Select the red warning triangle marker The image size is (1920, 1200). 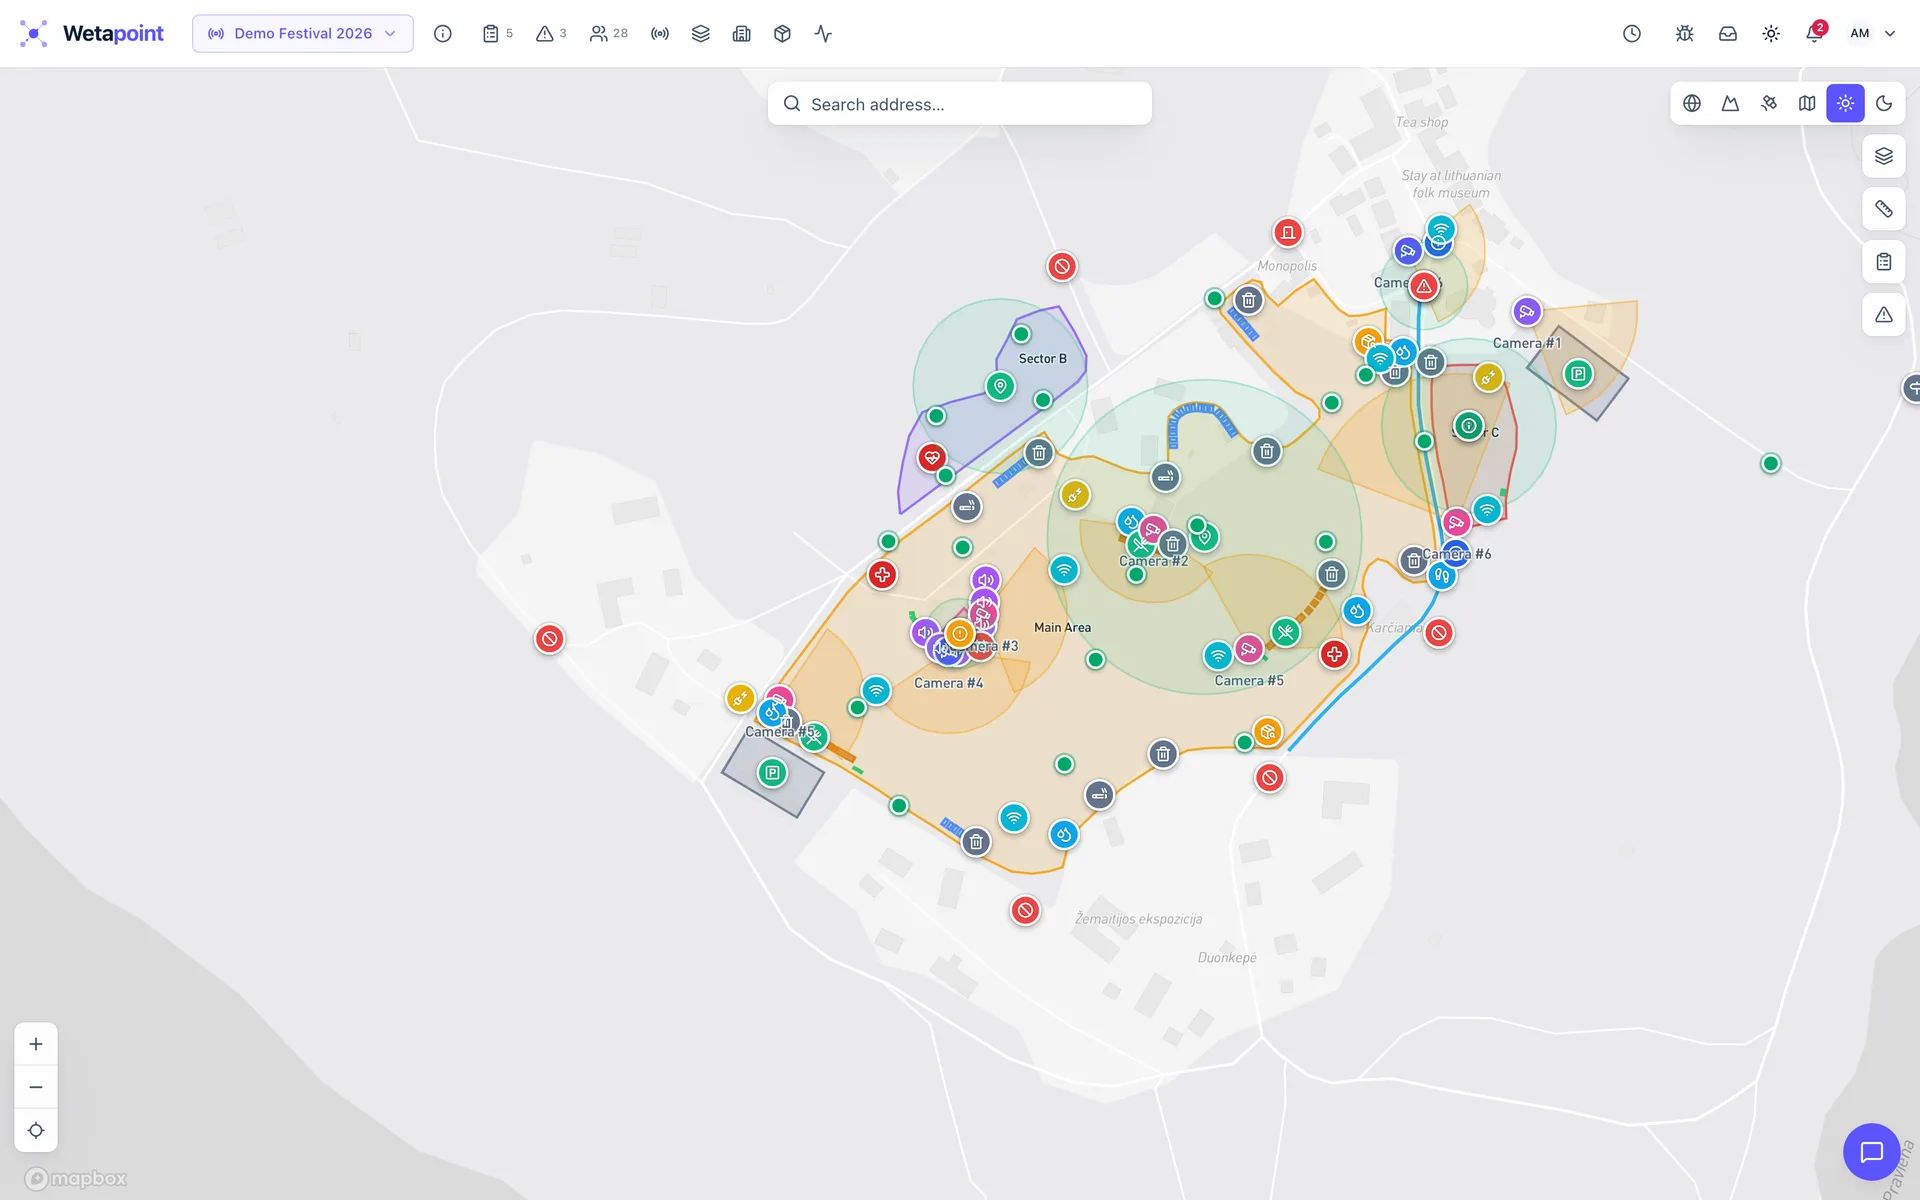click(x=1424, y=286)
